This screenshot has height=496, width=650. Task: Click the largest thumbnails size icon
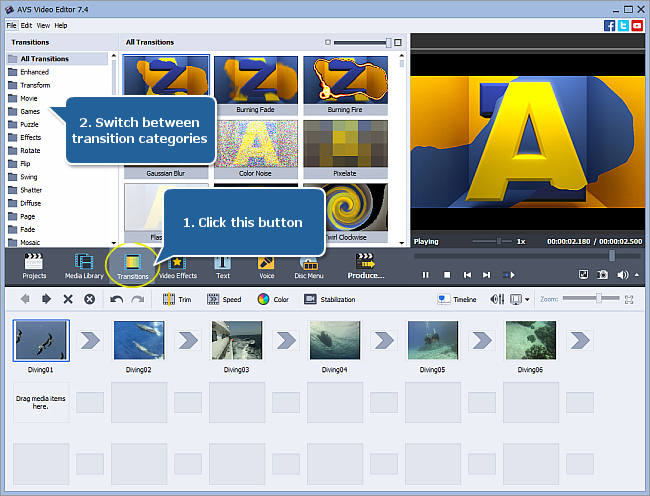pos(398,42)
